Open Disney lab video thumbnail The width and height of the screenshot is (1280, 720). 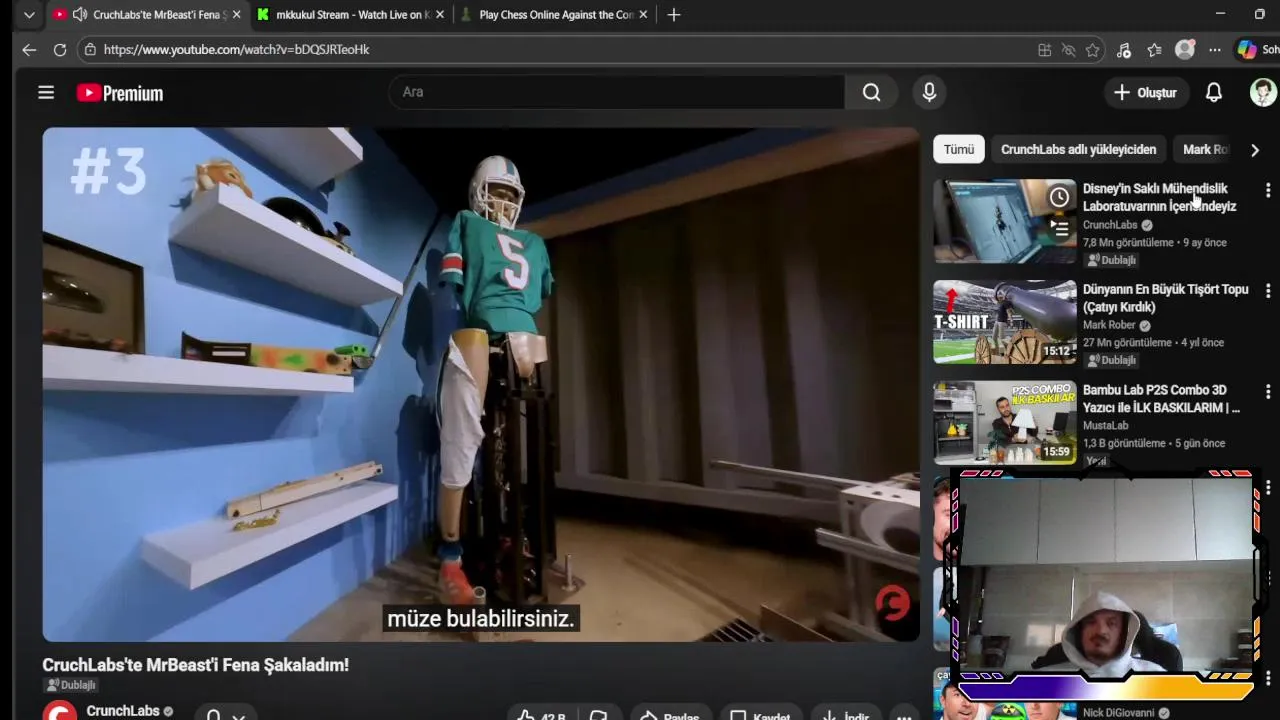coord(1004,220)
